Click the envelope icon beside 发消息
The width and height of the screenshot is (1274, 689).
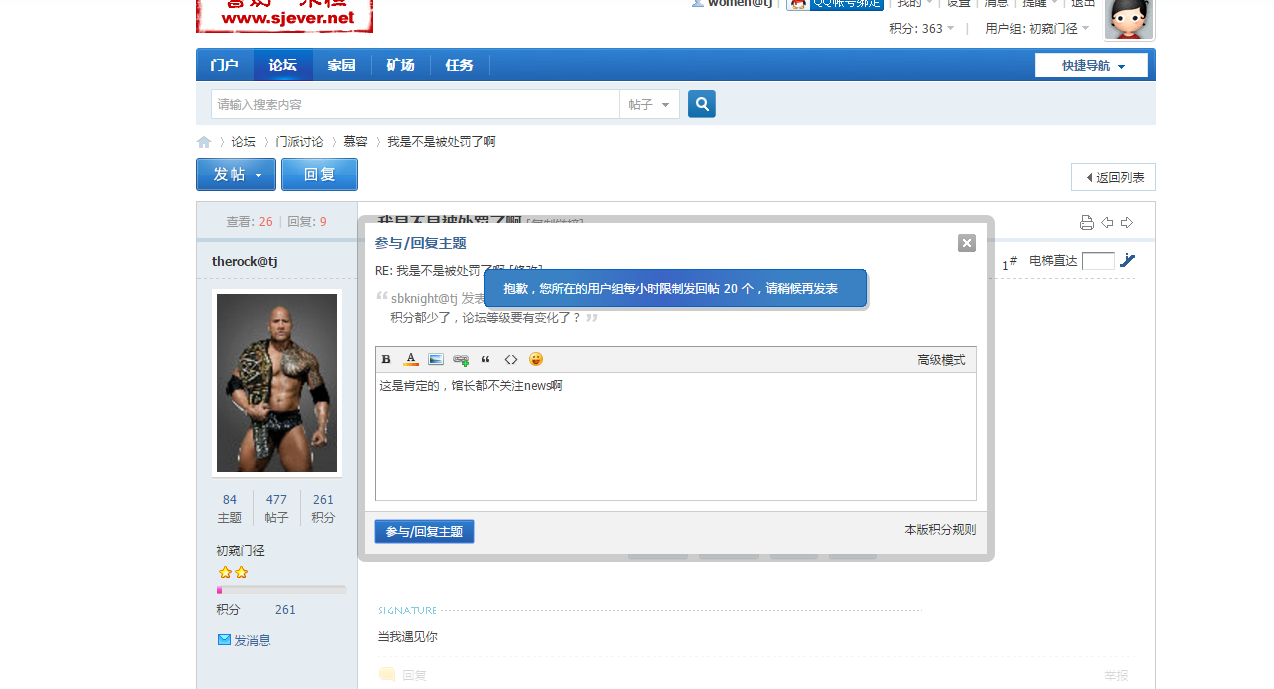pos(224,640)
